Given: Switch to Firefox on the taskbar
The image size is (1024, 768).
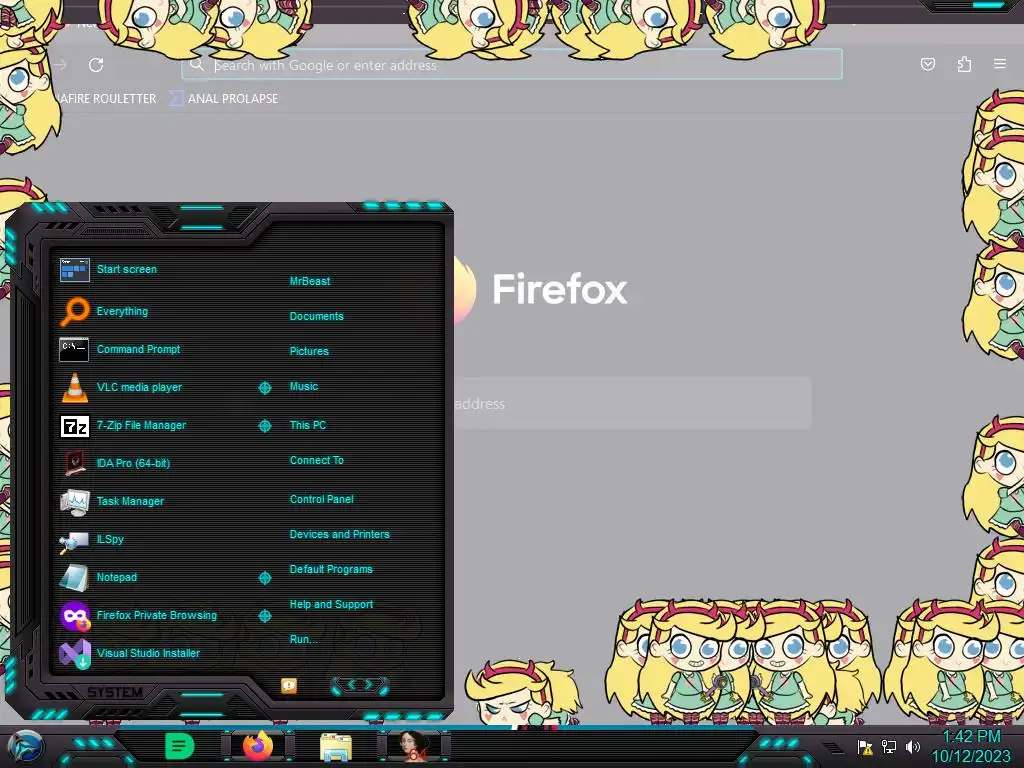Looking at the screenshot, I should pyautogui.click(x=258, y=746).
